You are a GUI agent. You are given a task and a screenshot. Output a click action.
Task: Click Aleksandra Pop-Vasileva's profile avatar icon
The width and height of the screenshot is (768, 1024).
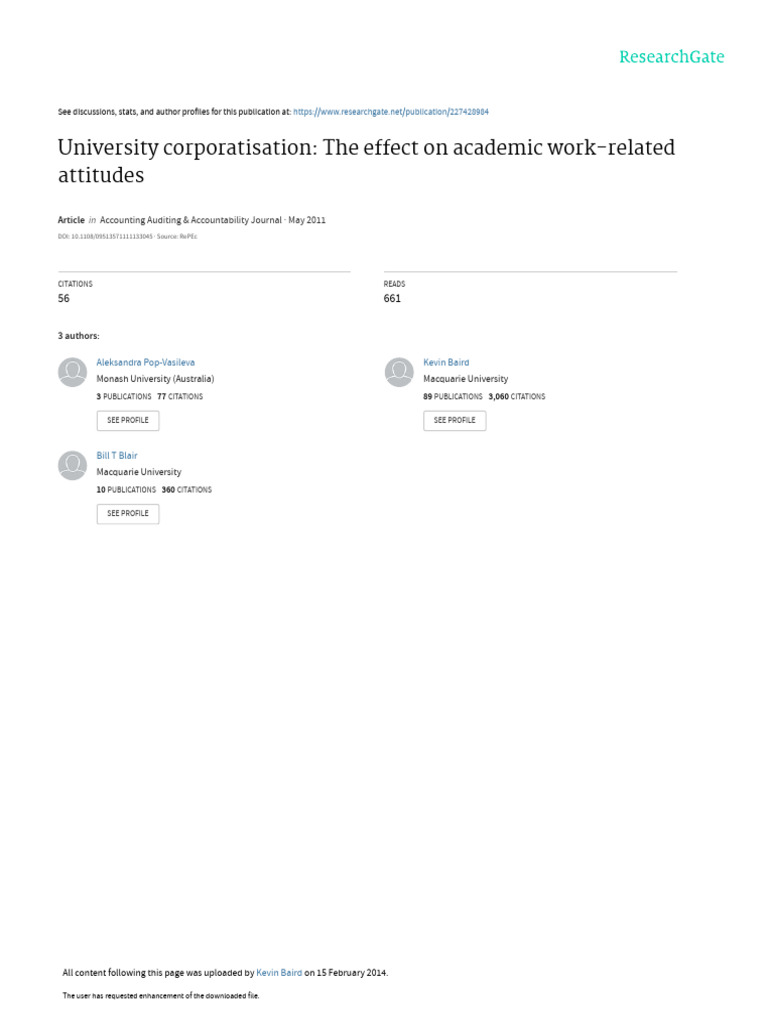click(72, 372)
